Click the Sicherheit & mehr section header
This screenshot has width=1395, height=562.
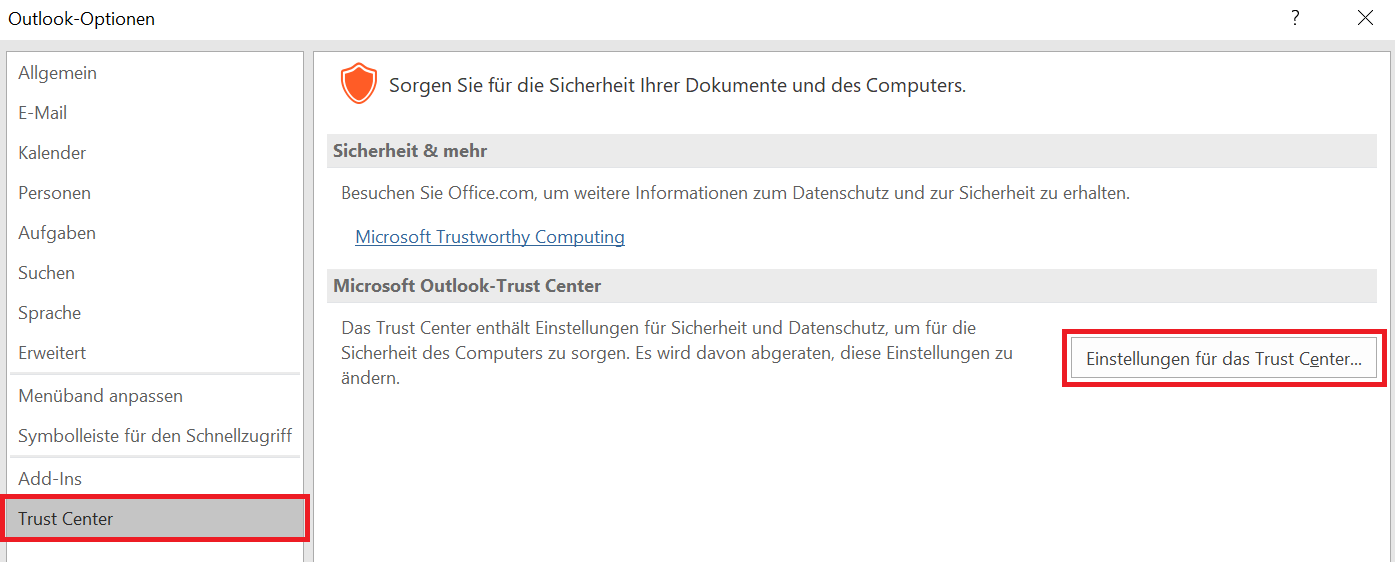(410, 151)
